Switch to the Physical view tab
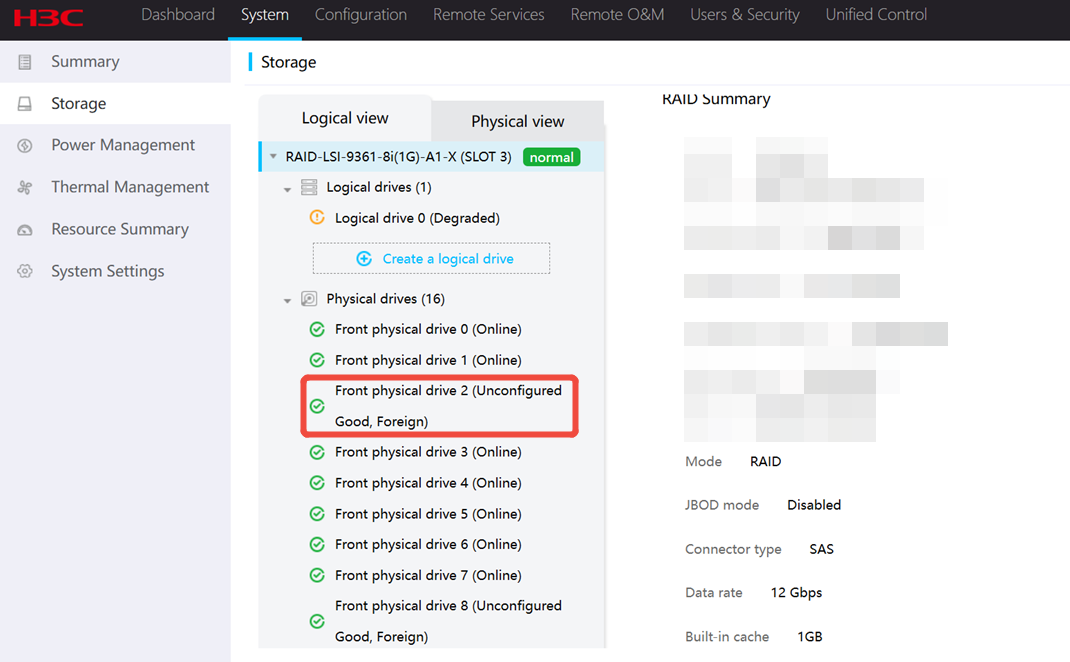 pyautogui.click(x=517, y=121)
